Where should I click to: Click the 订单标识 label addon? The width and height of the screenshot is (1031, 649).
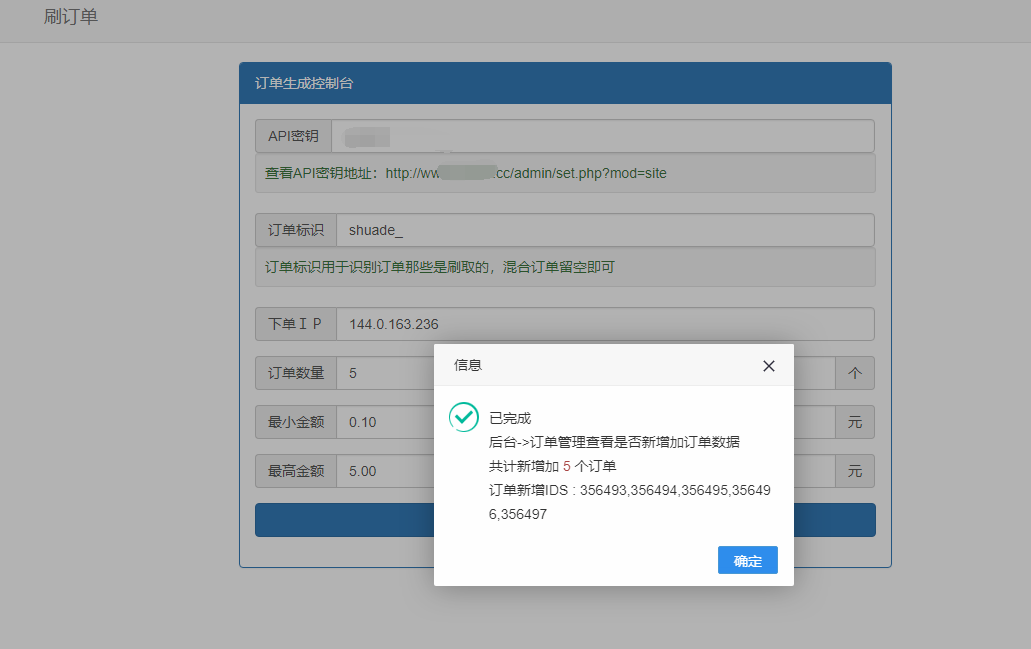point(296,230)
